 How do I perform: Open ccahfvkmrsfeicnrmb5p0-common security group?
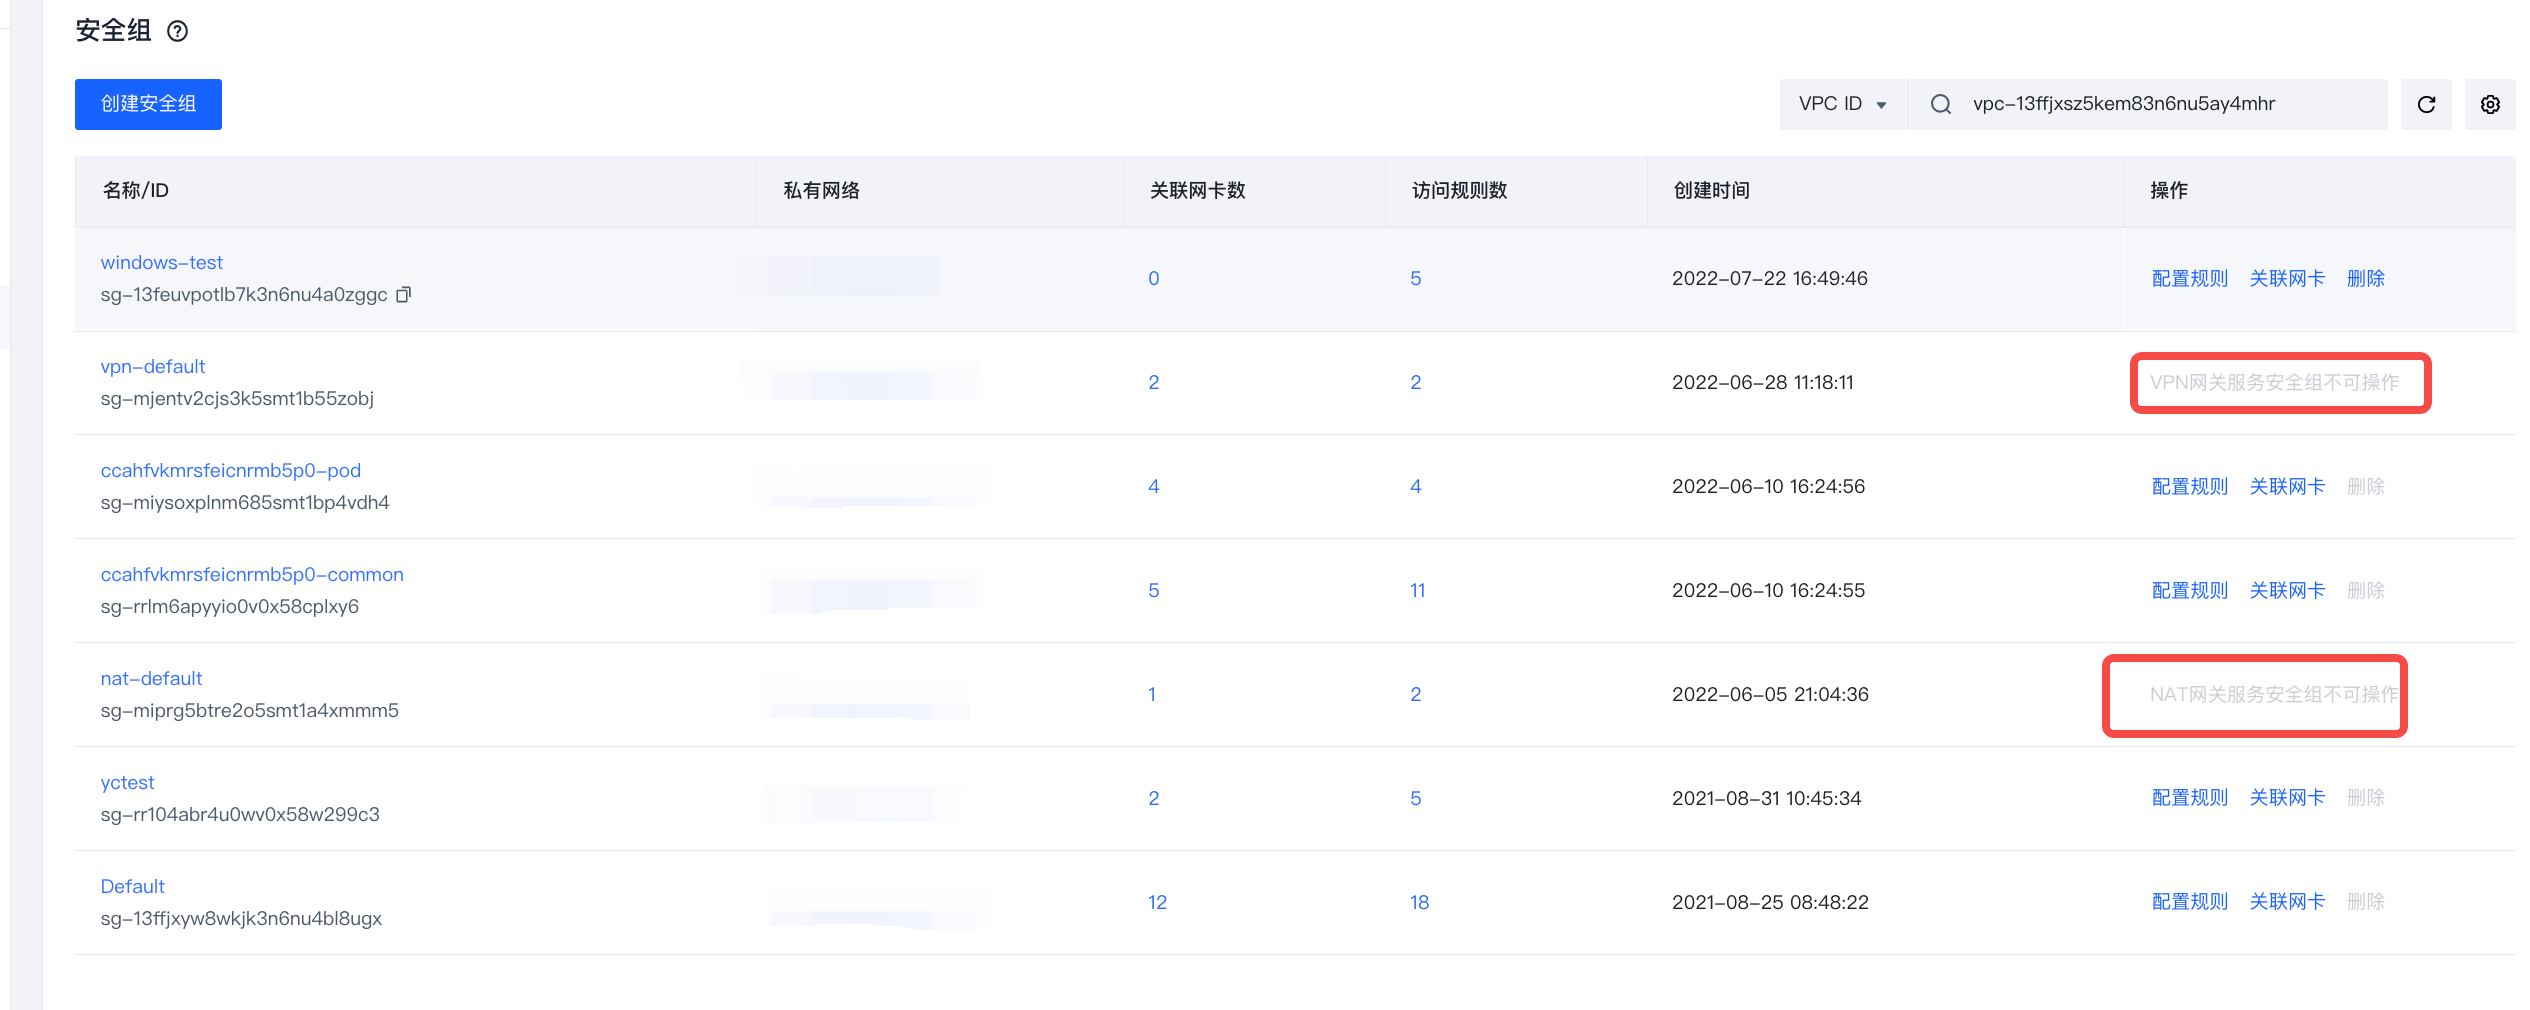252,574
